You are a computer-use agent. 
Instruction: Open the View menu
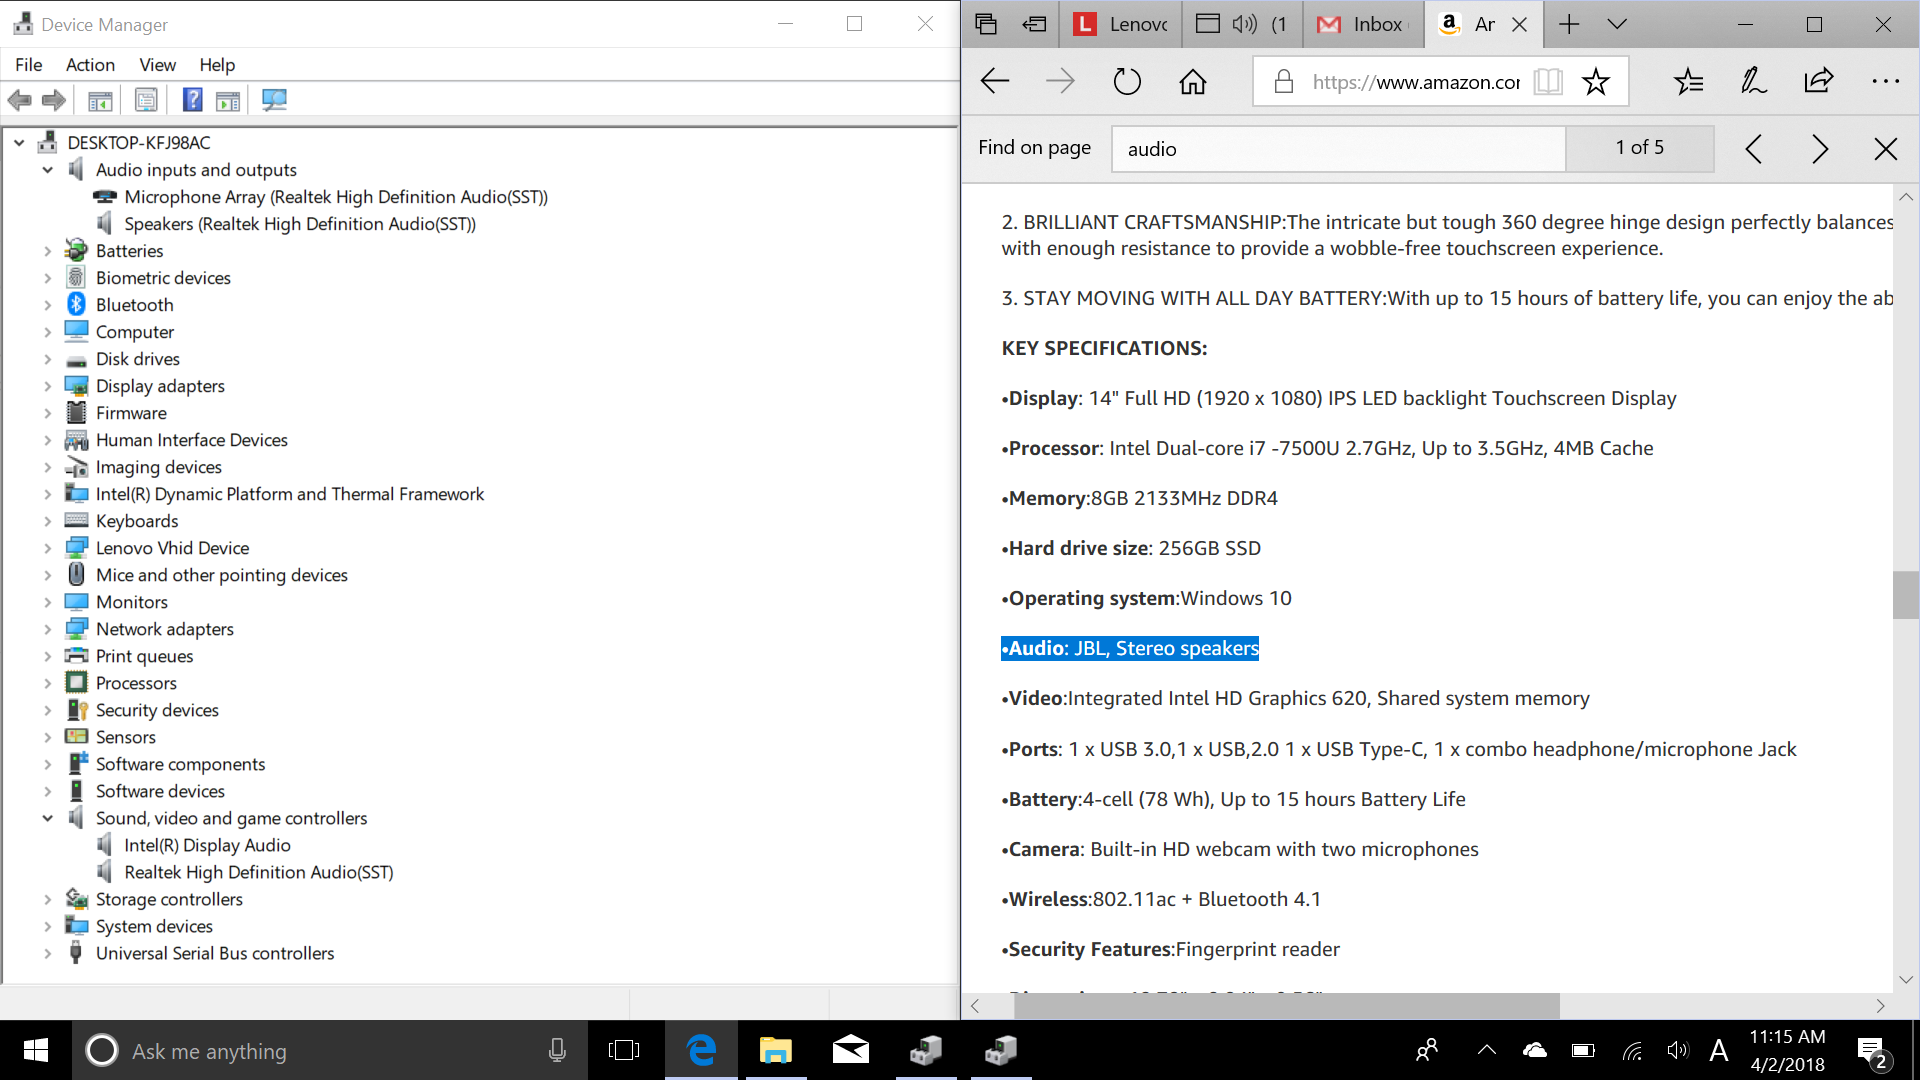[x=157, y=65]
